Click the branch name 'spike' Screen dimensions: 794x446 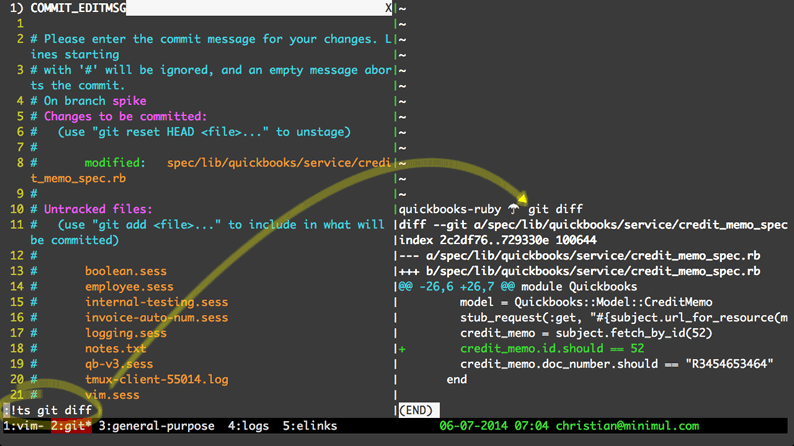tap(129, 101)
